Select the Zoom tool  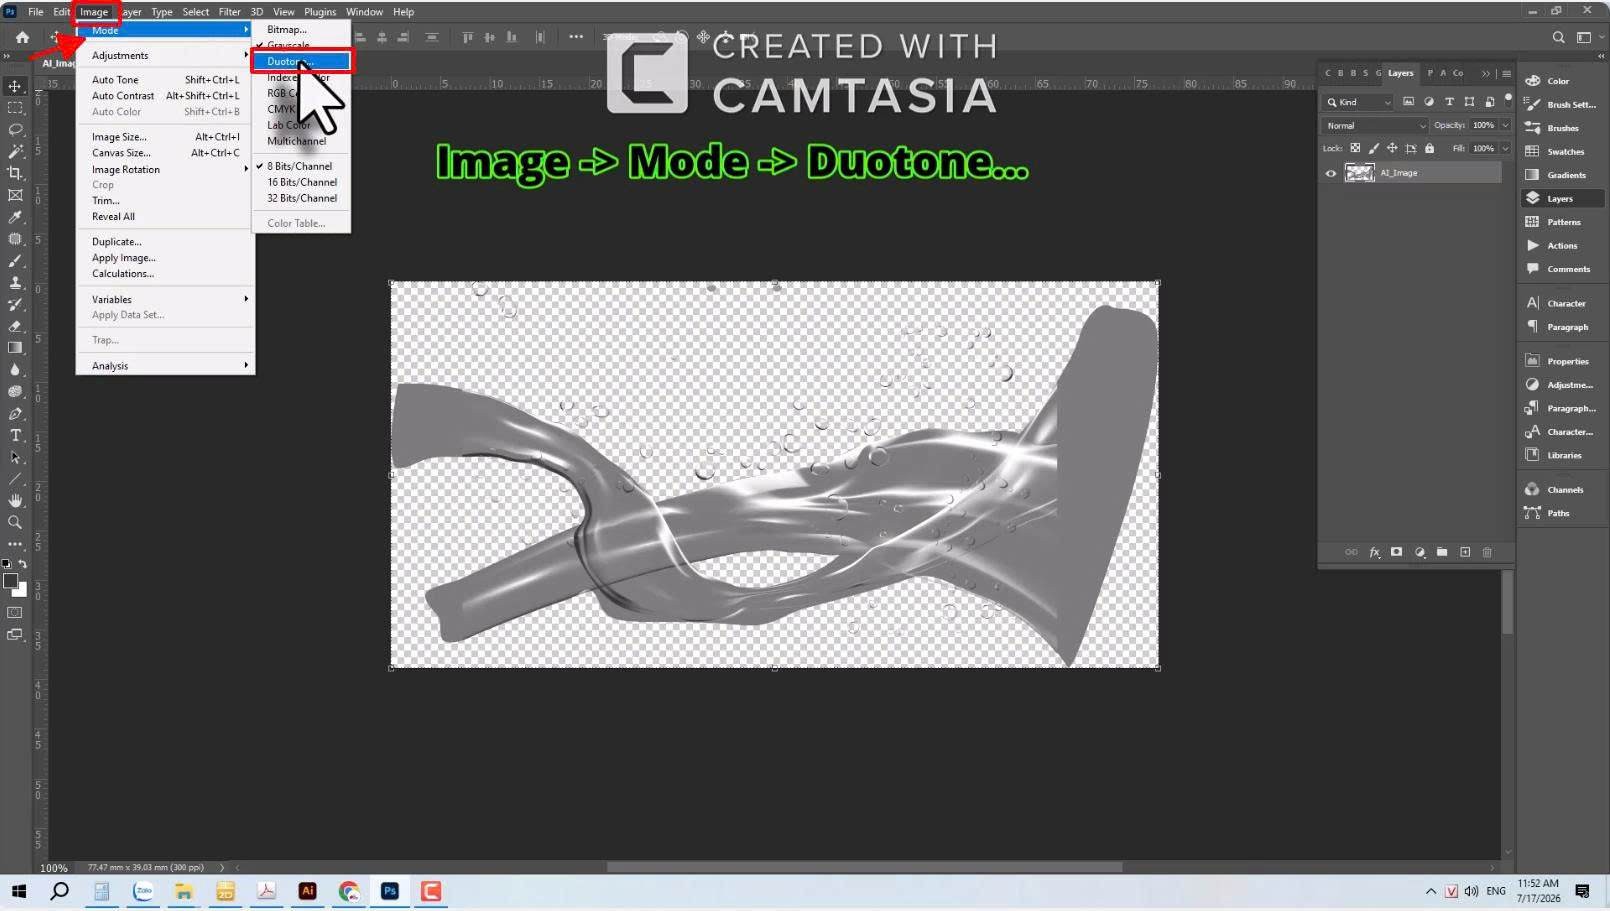[15, 522]
